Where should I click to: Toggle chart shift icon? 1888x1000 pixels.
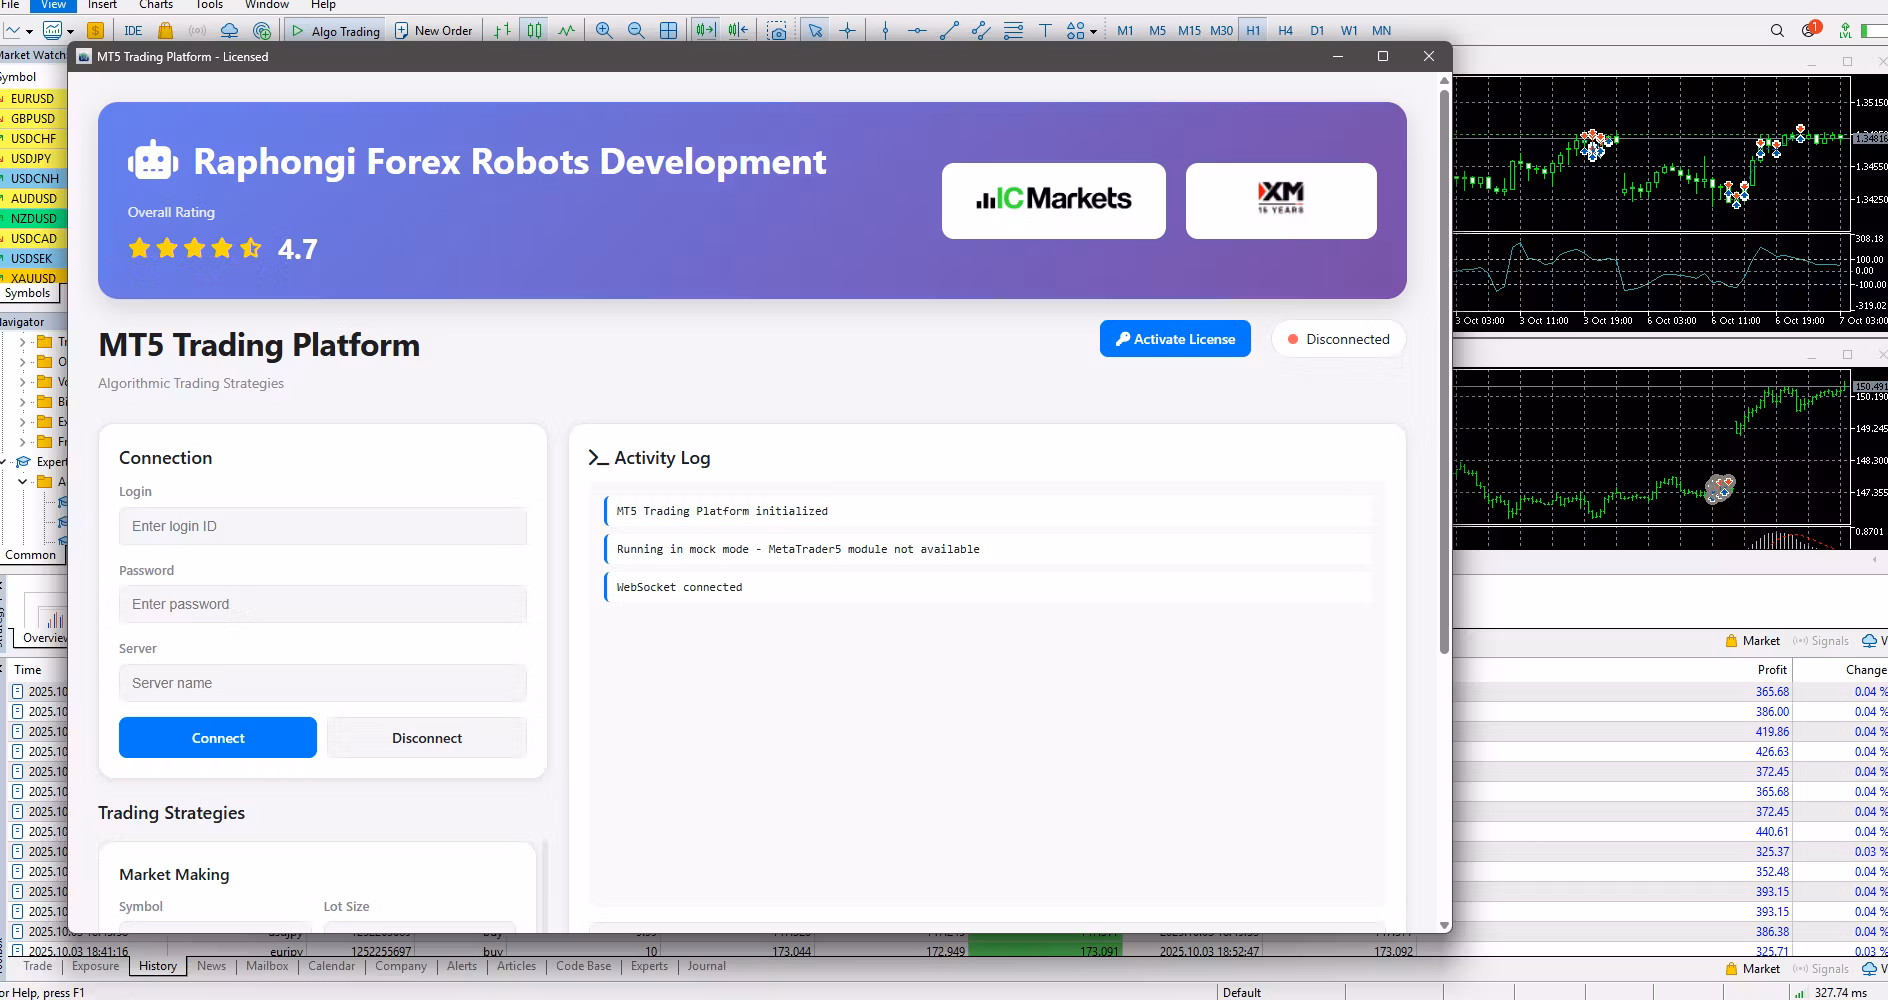[x=738, y=31]
